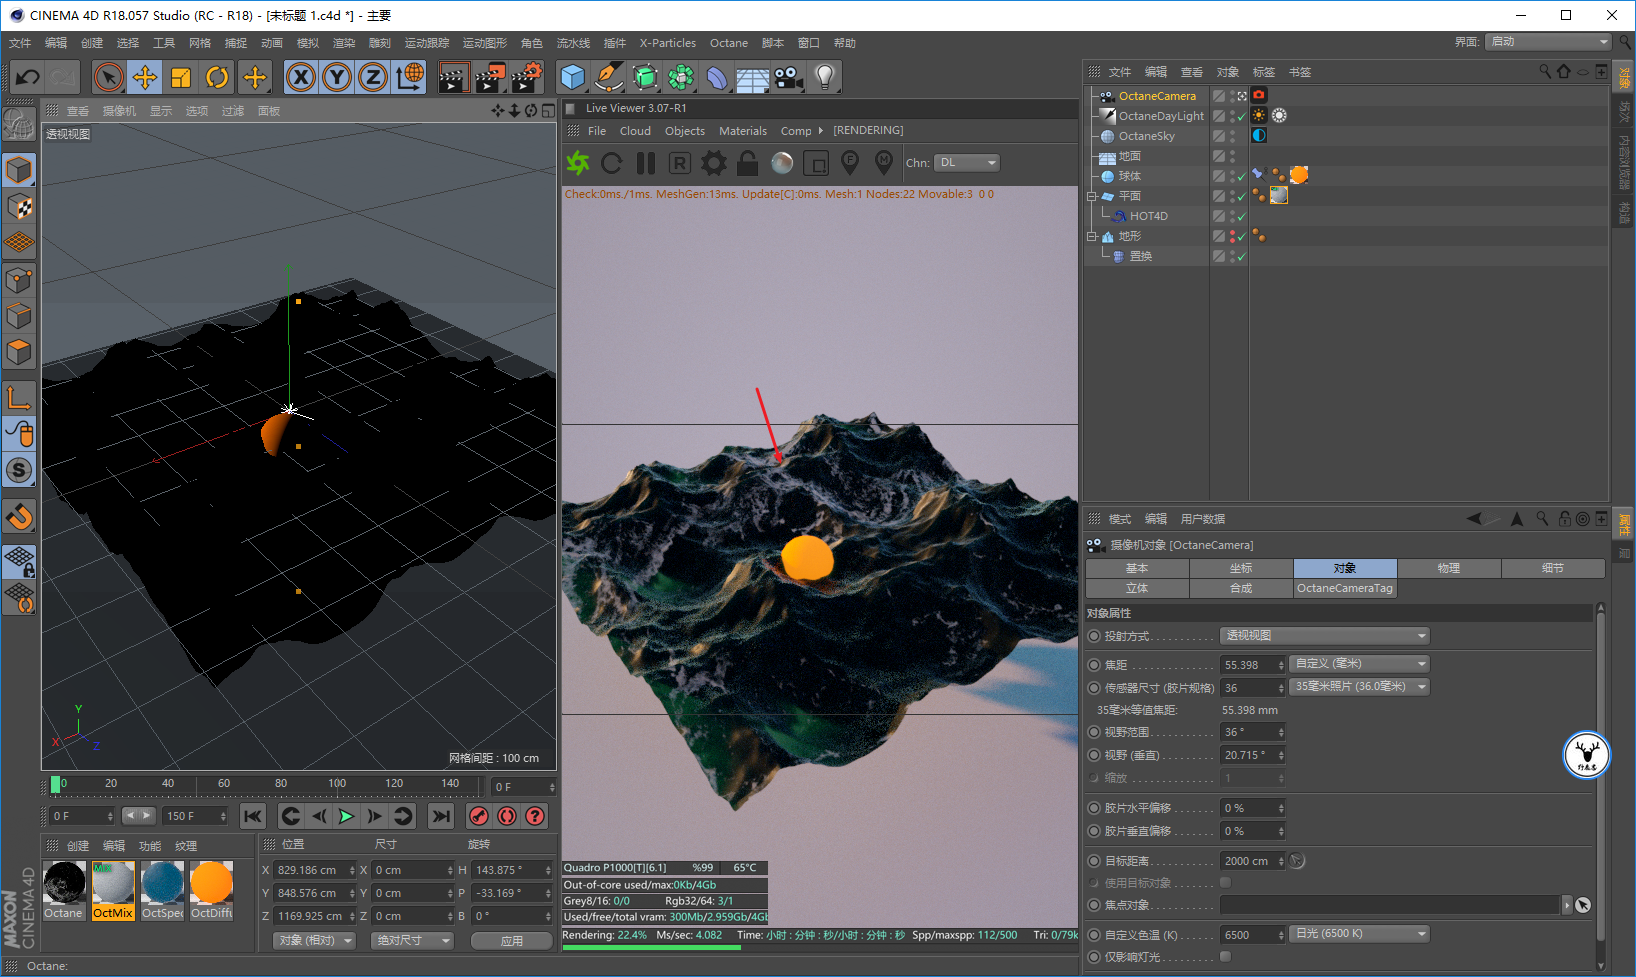Open Octane settings gear in Live Viewer
The width and height of the screenshot is (1636, 977).
pos(714,163)
